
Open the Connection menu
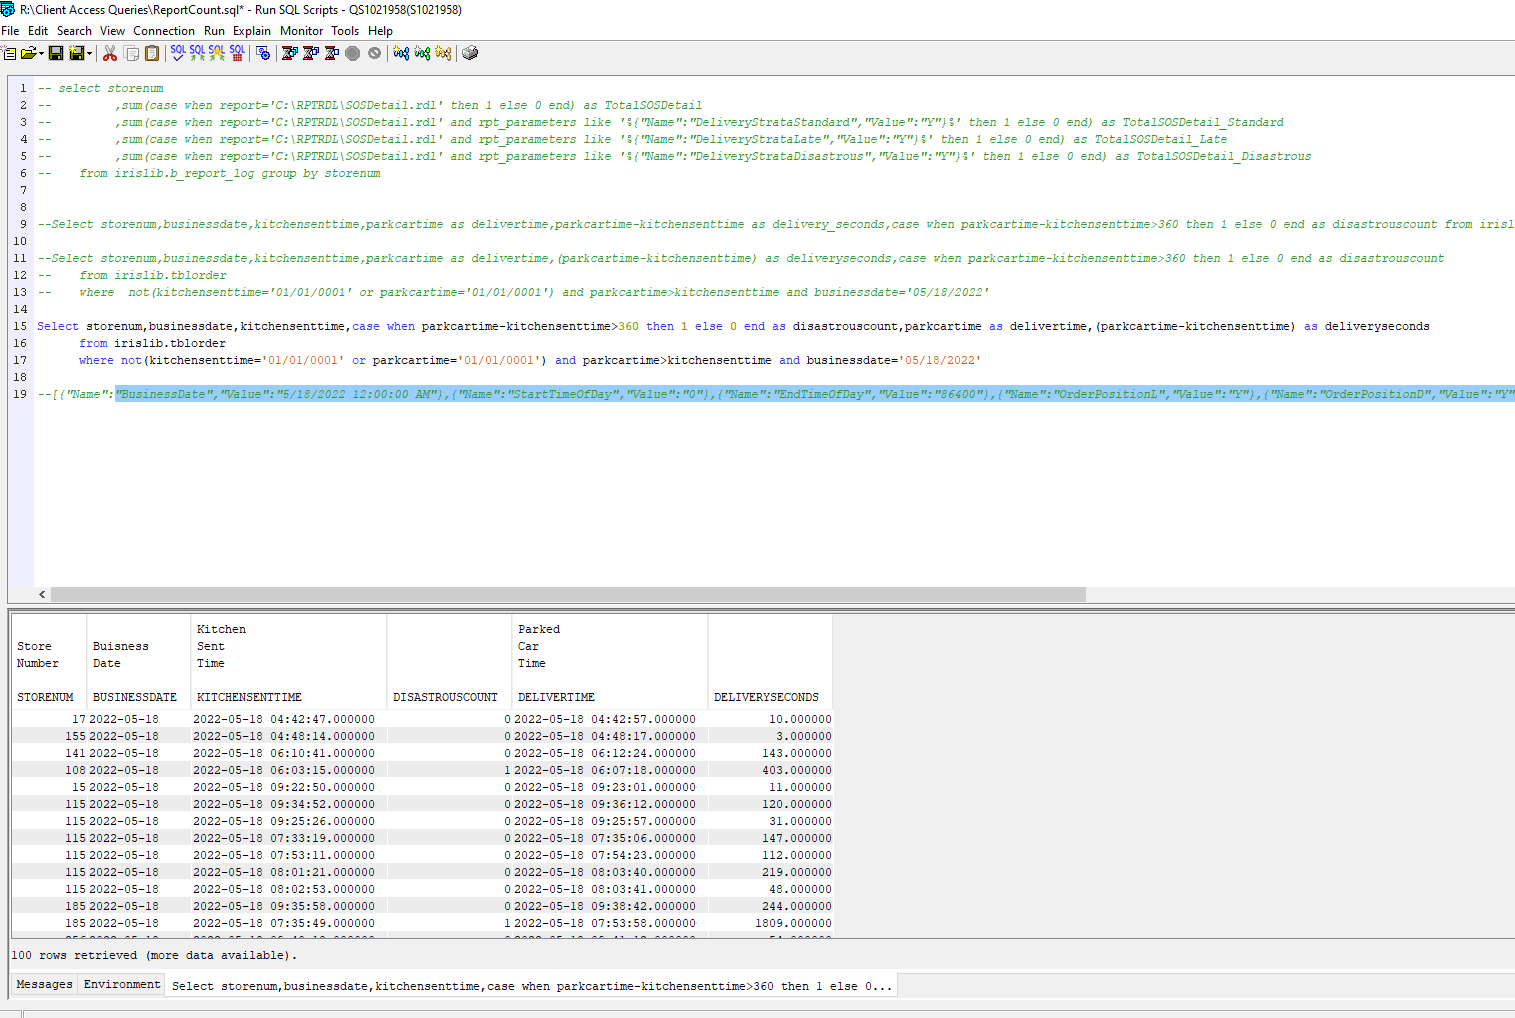pyautogui.click(x=164, y=31)
